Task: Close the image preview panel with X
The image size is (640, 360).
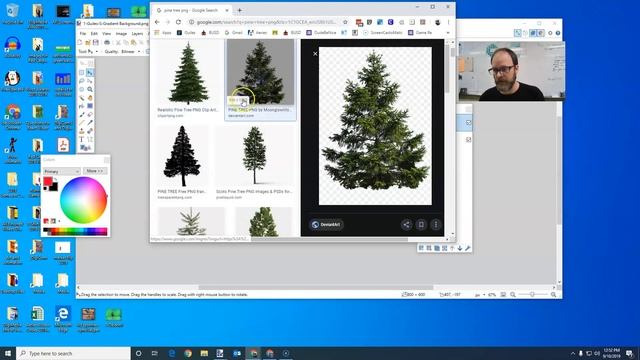Action: tap(315, 53)
